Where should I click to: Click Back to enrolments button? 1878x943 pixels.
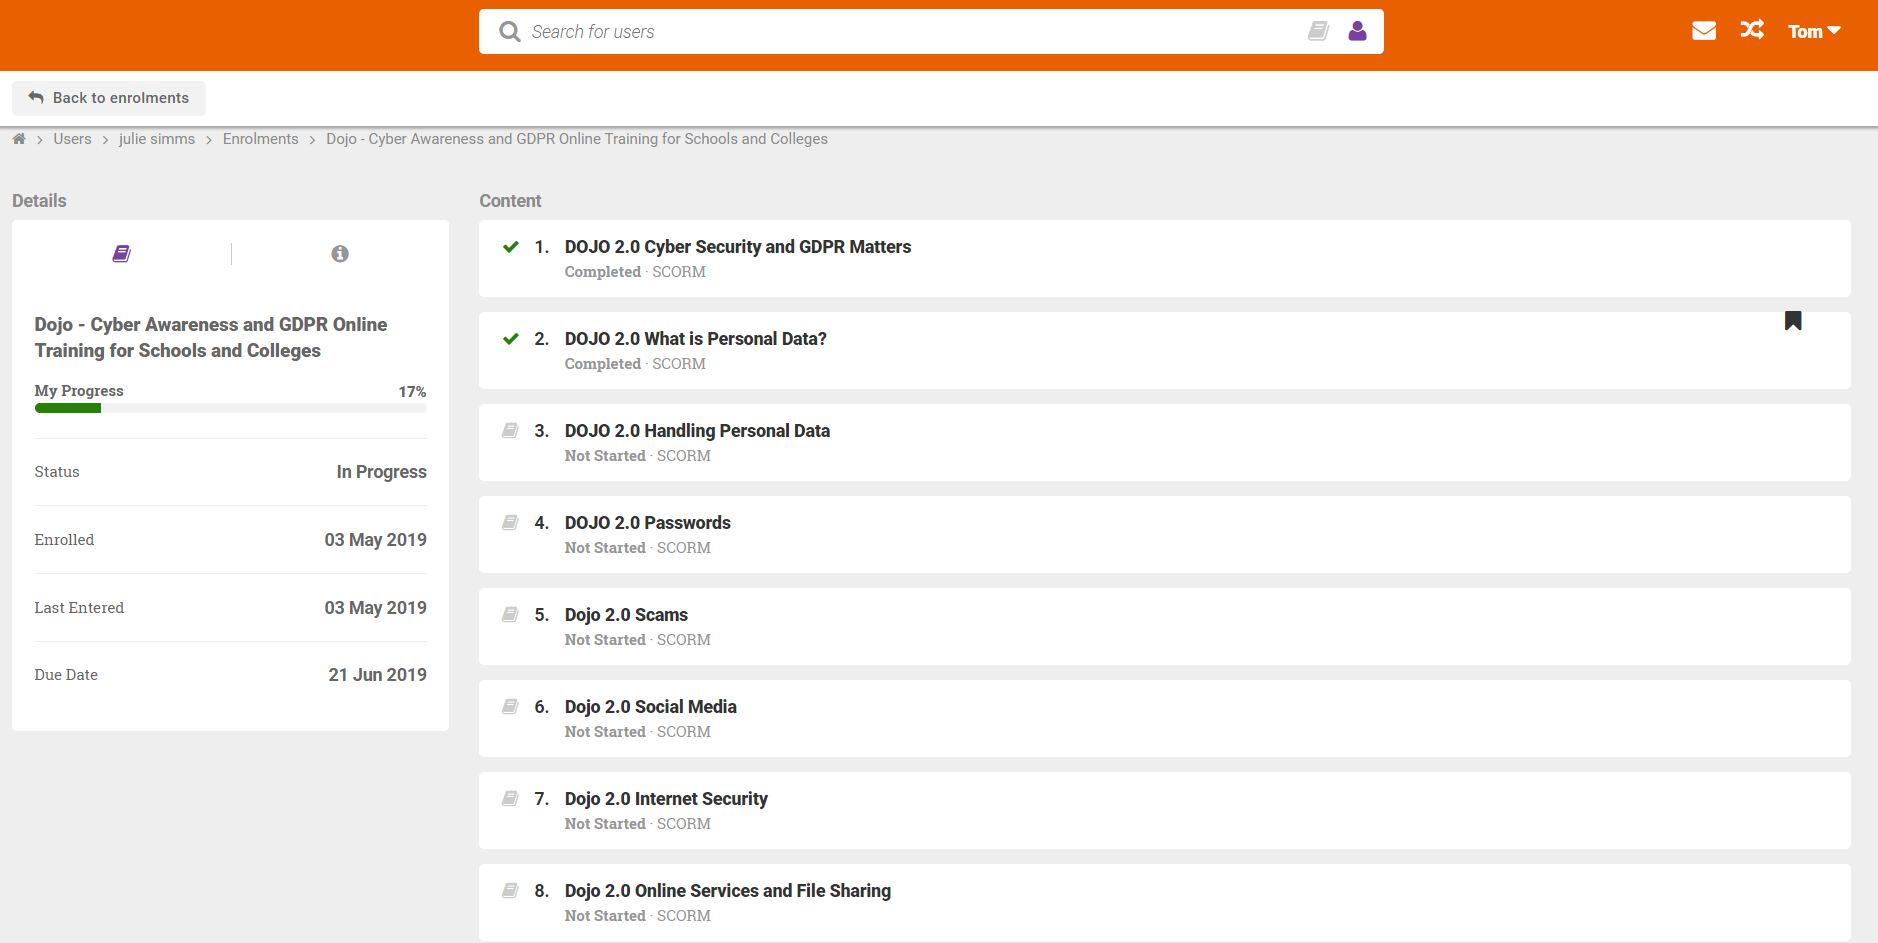[109, 98]
